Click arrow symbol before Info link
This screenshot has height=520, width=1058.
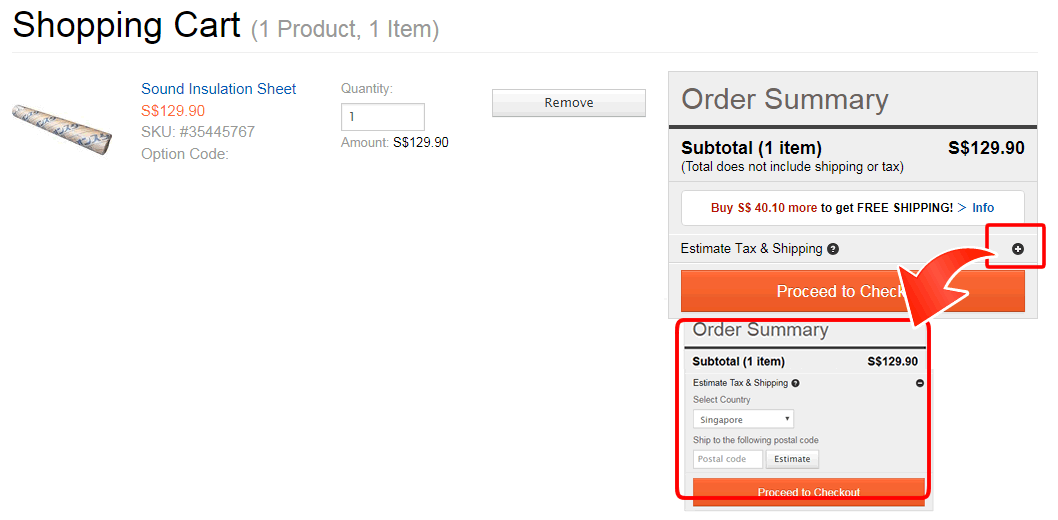(962, 208)
